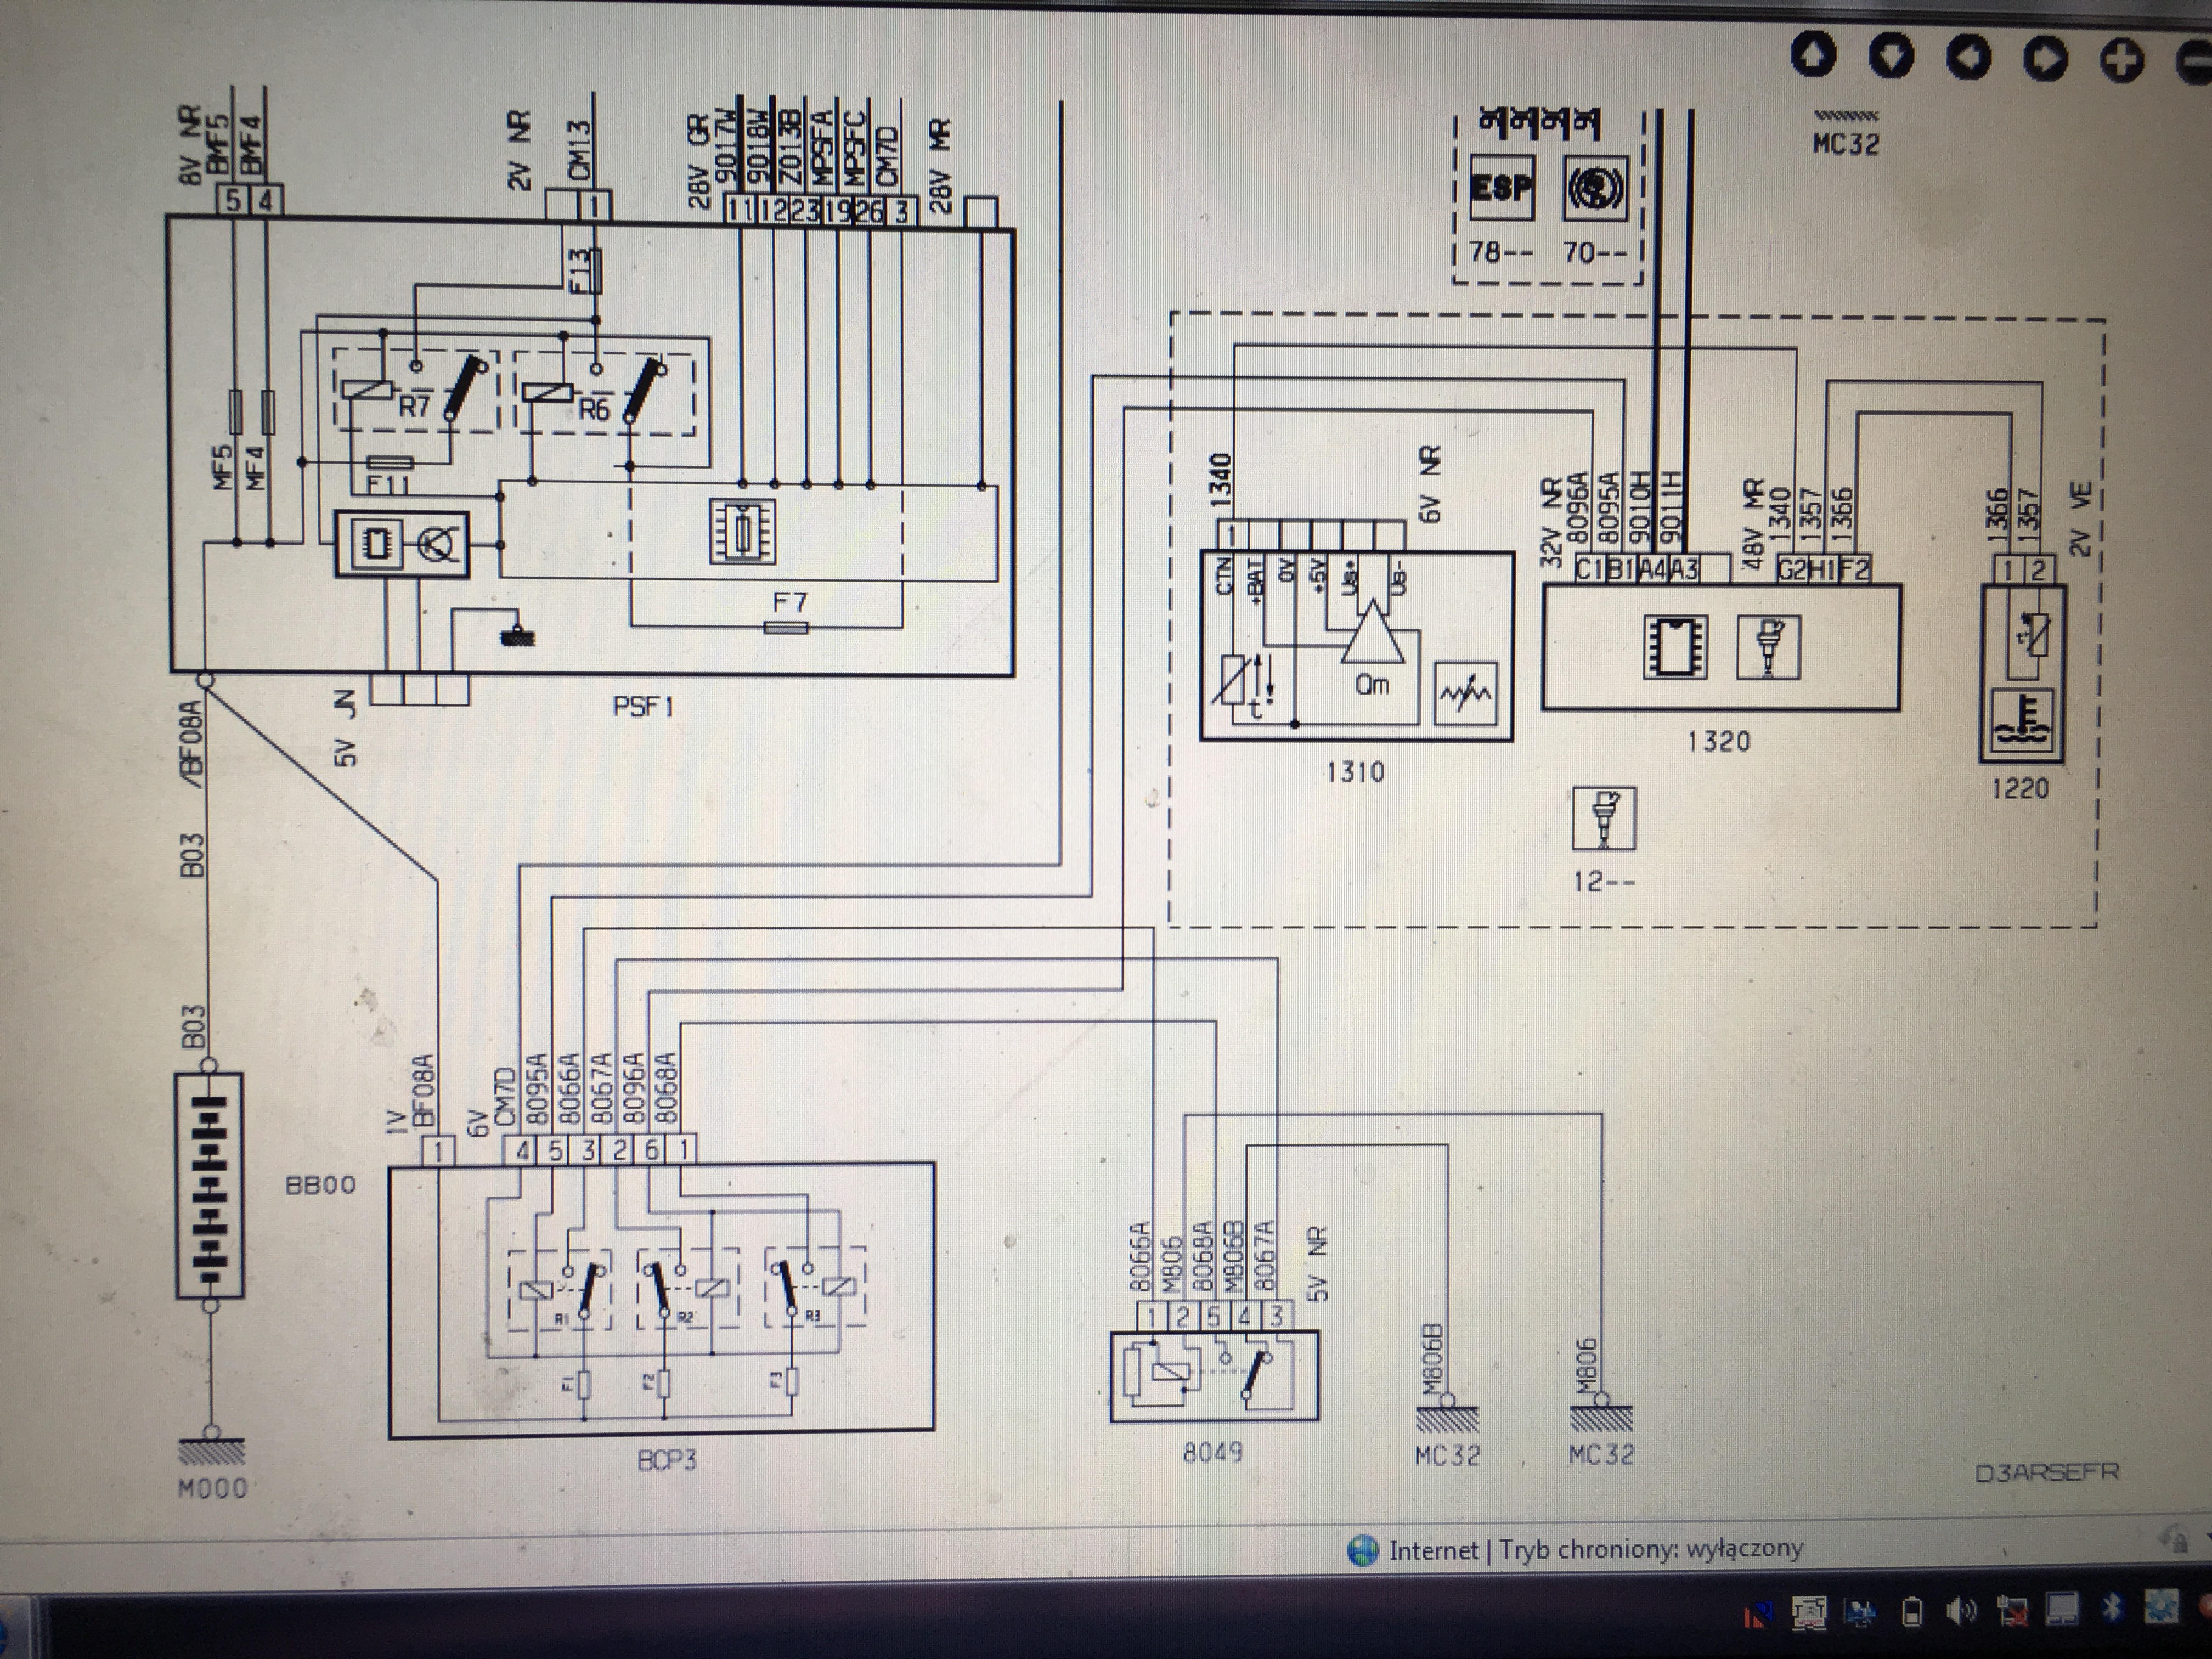
Task: Click the Bluetooth tray icon
Action: (2112, 1608)
